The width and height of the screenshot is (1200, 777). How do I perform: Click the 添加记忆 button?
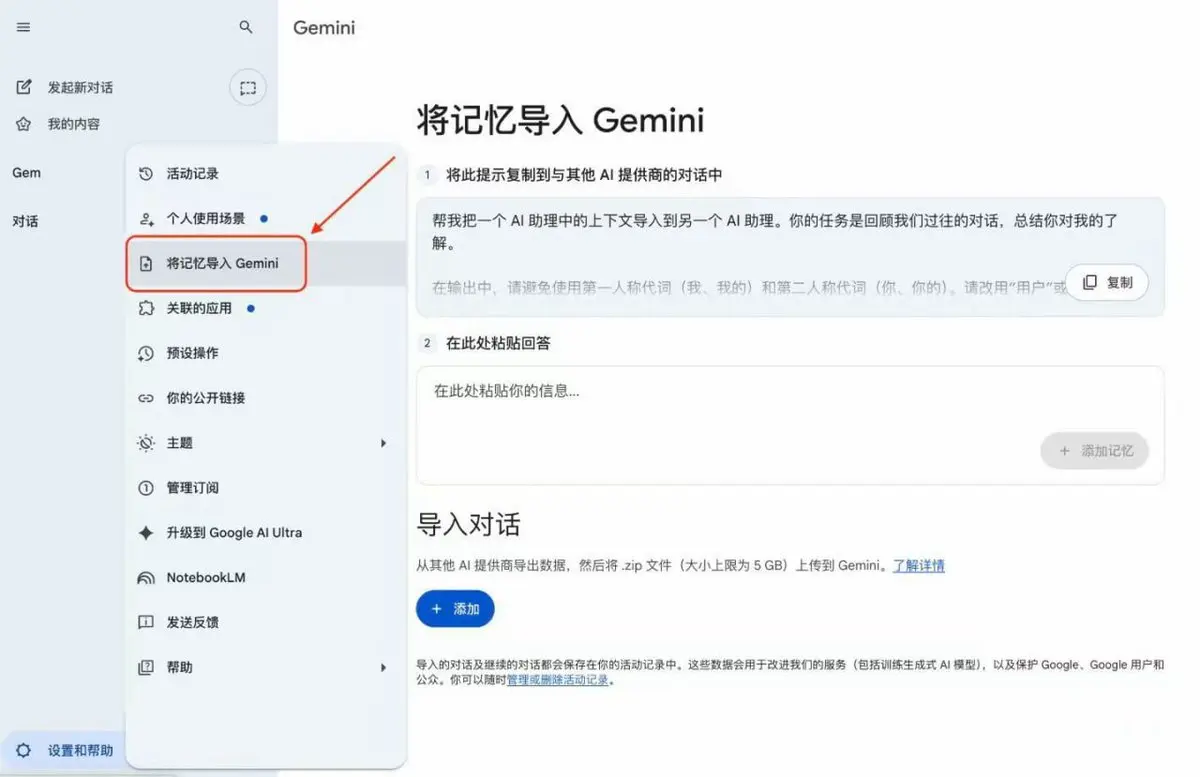coord(1095,451)
